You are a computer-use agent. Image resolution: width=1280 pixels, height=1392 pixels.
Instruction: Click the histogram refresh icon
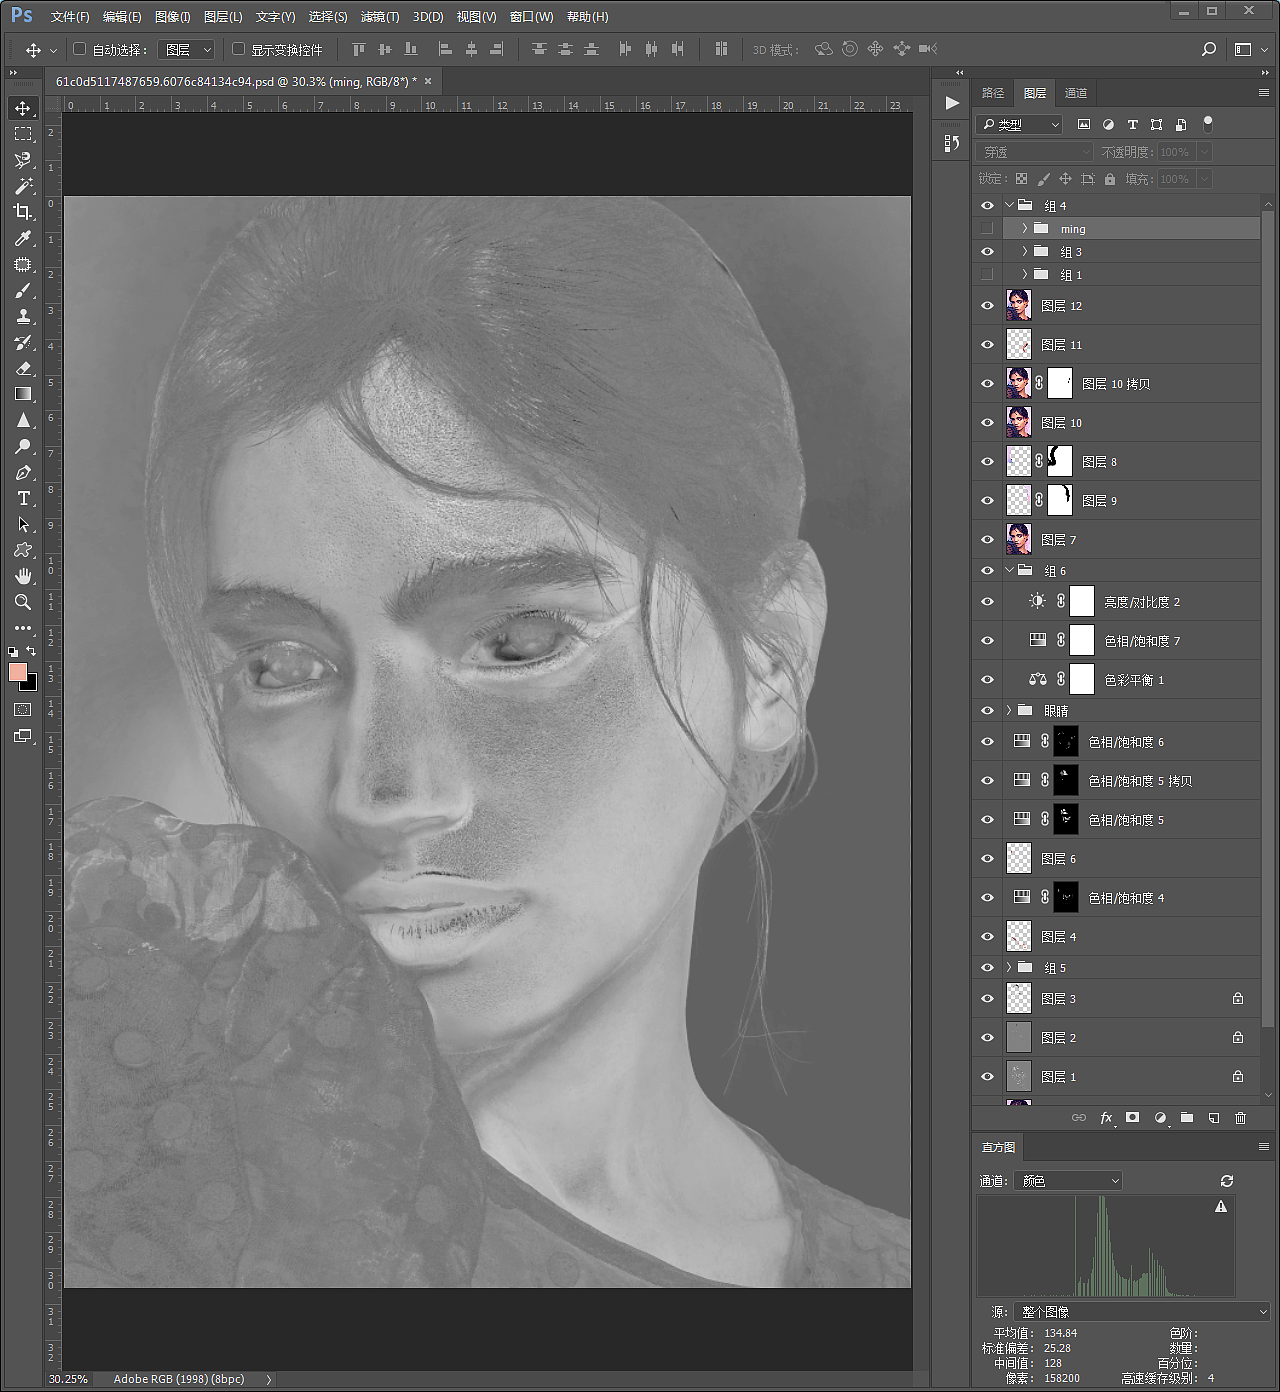click(x=1227, y=1181)
